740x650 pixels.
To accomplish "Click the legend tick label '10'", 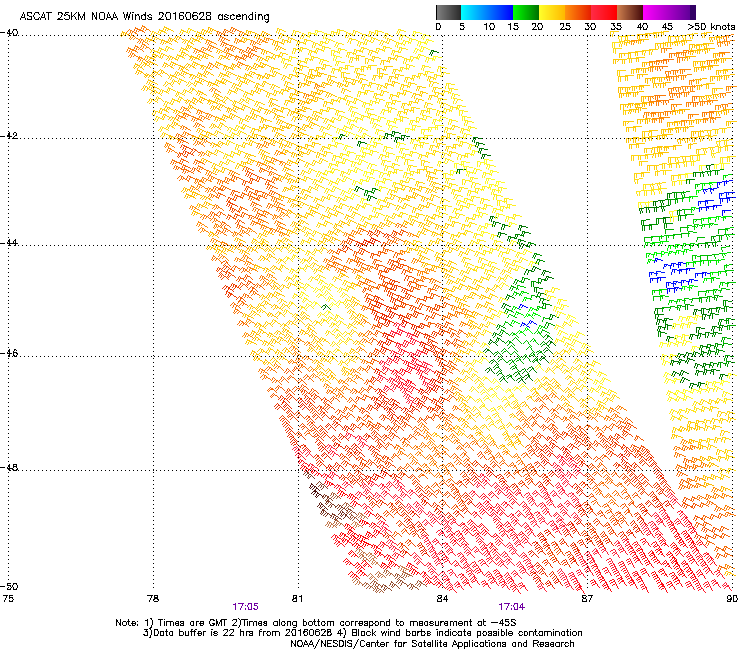I will point(489,27).
